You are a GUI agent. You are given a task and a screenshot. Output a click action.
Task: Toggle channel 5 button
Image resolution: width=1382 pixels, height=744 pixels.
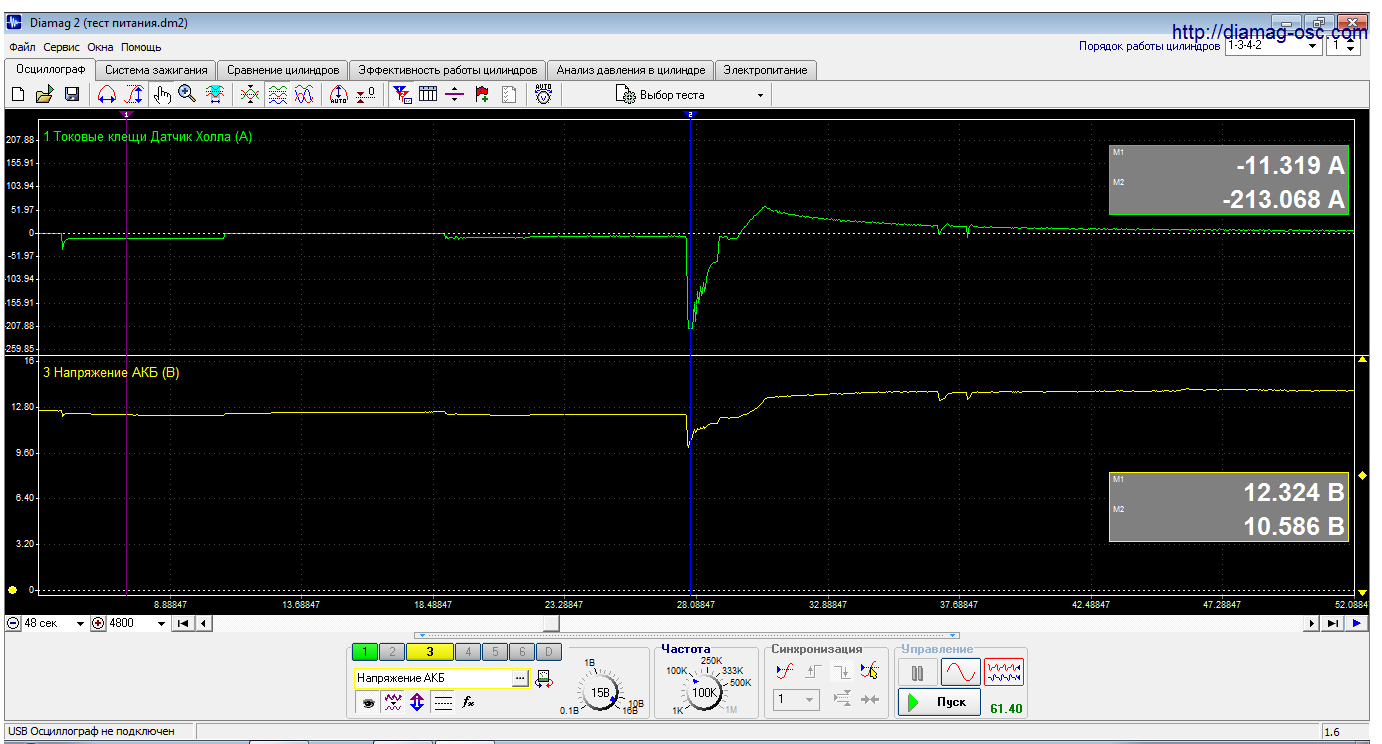pyautogui.click(x=494, y=652)
